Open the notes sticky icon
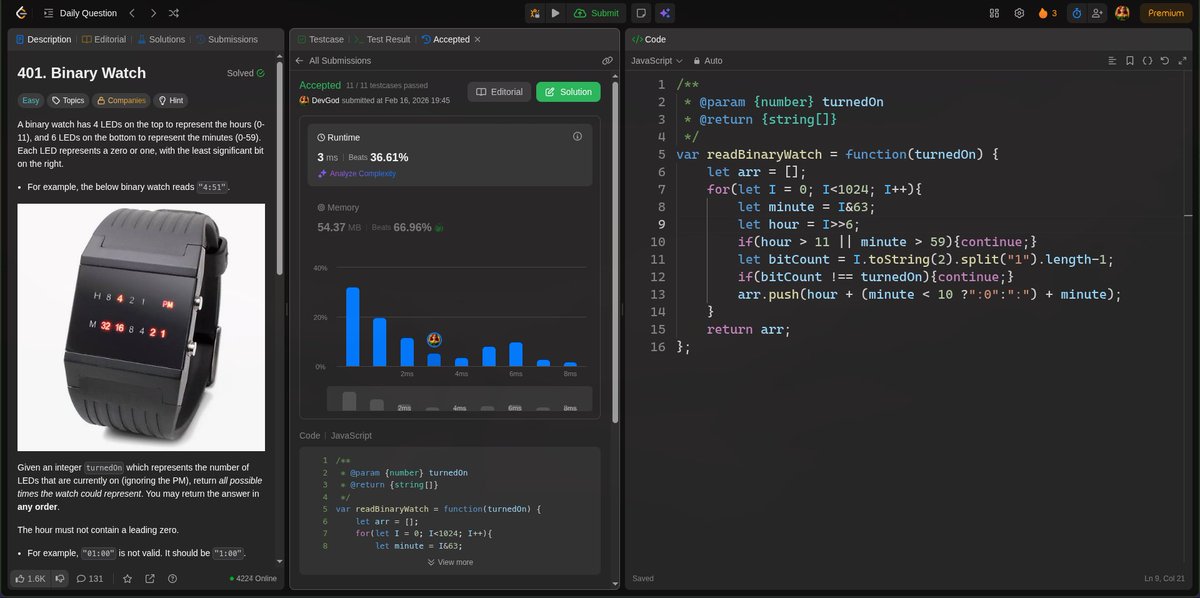This screenshot has height=598, width=1200. click(640, 13)
